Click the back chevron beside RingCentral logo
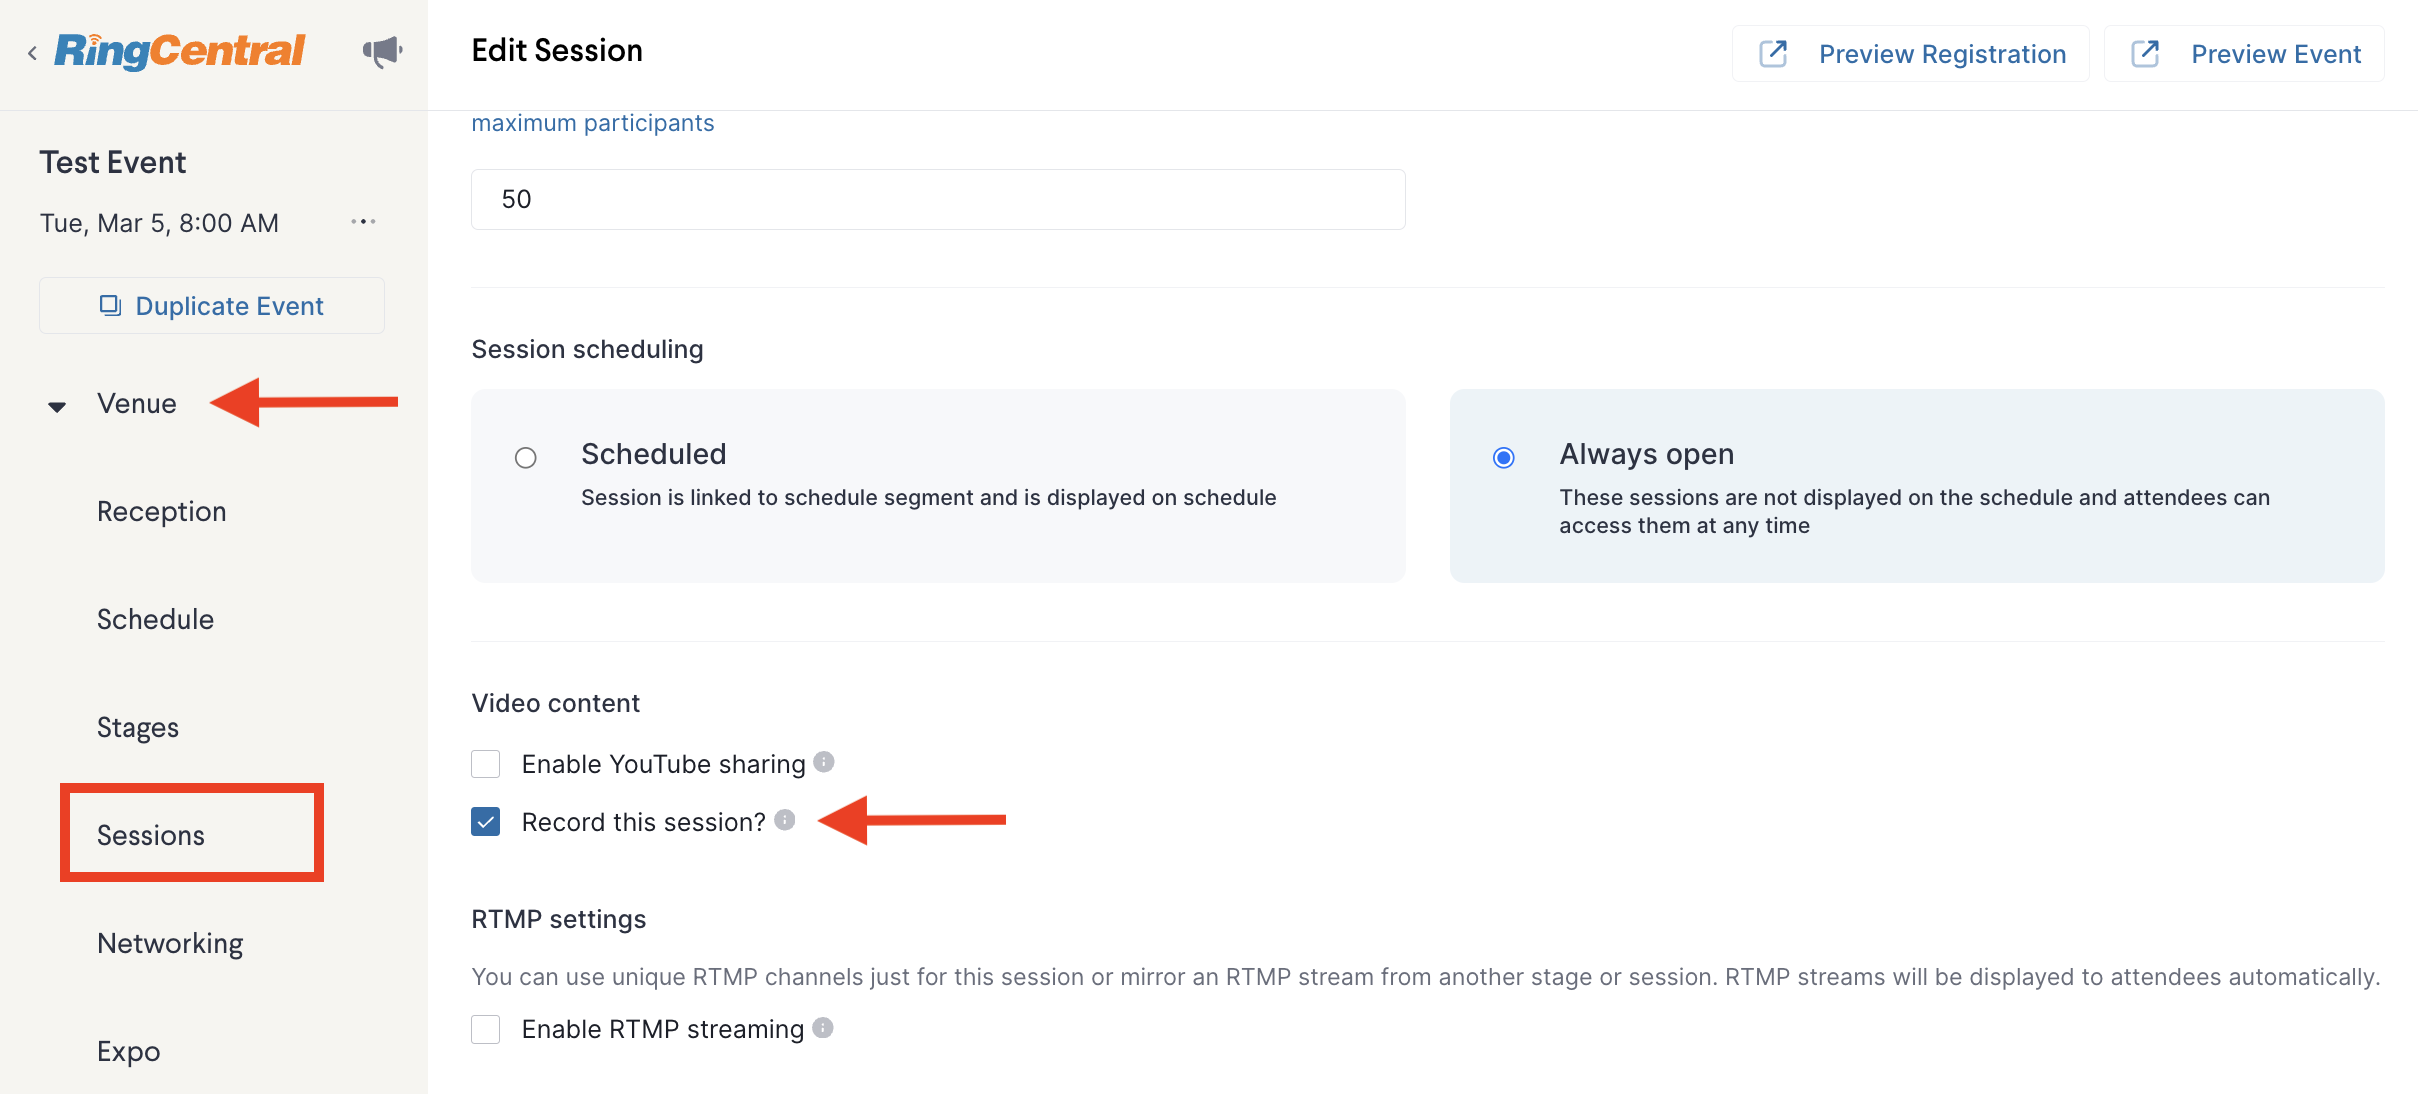 click(x=33, y=53)
